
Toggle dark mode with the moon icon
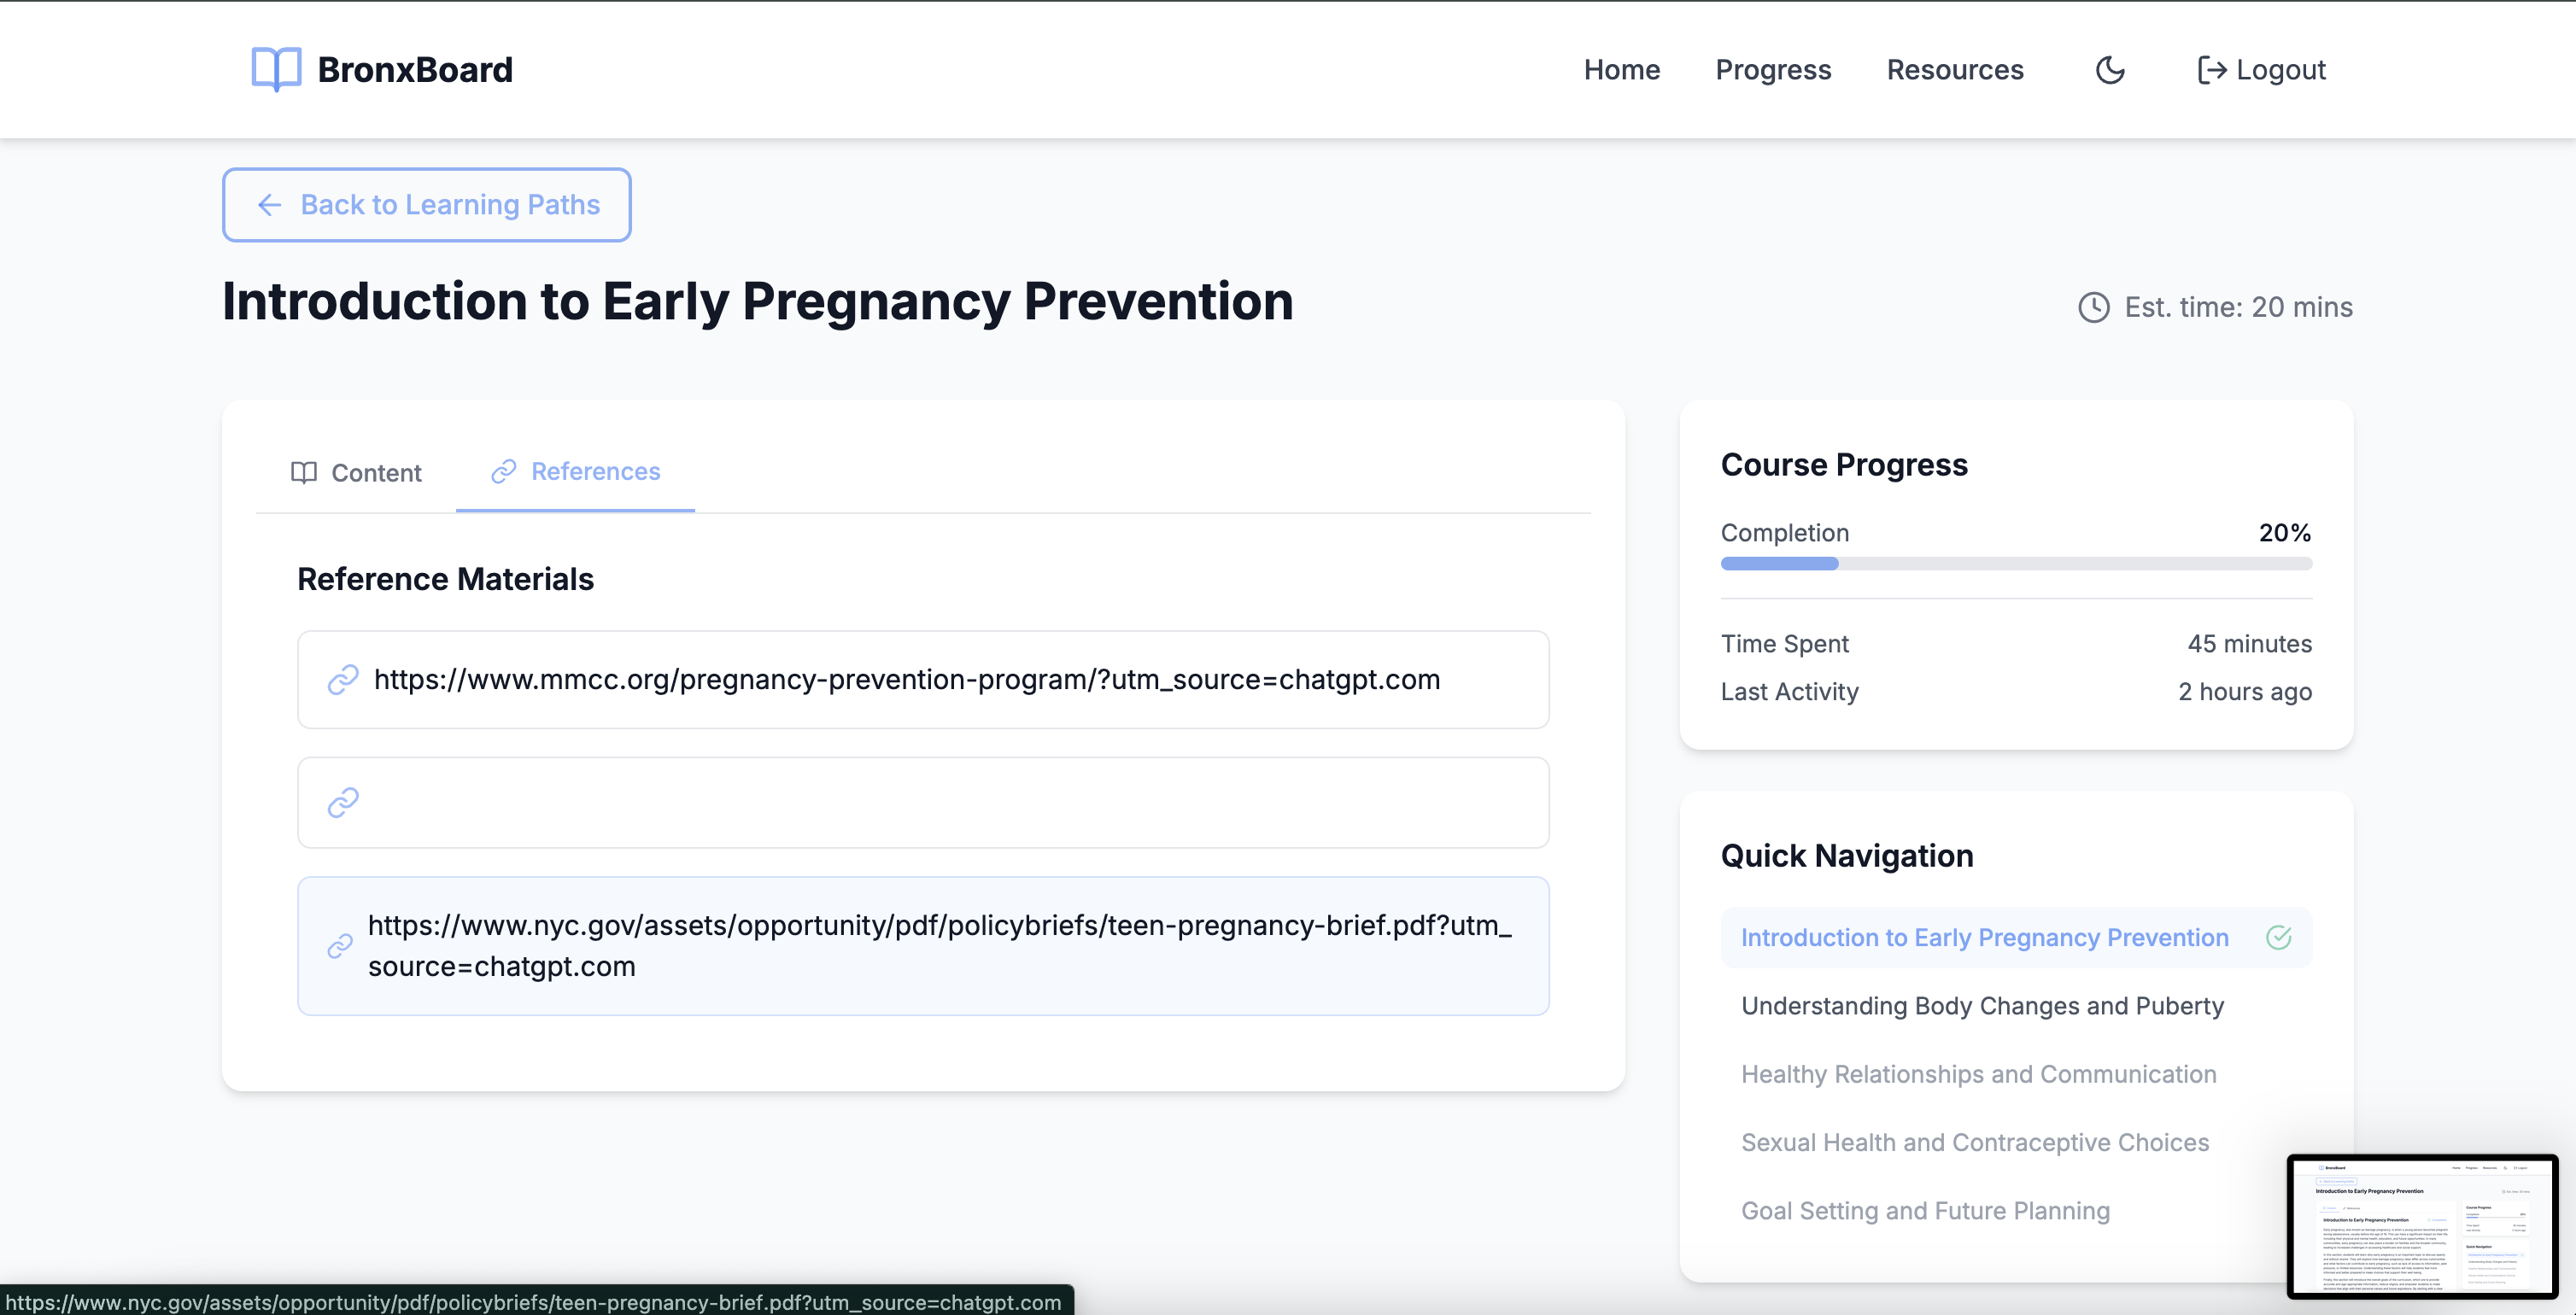click(x=2110, y=70)
